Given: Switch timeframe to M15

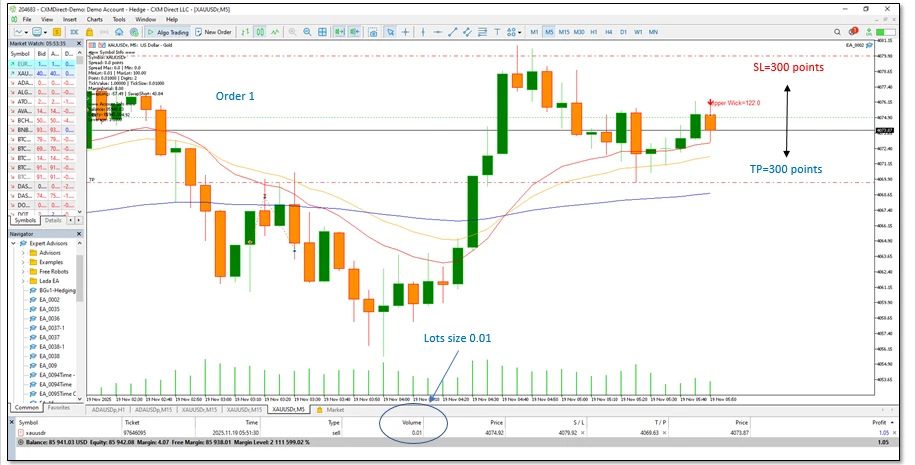Looking at the screenshot, I should pyautogui.click(x=564, y=32).
